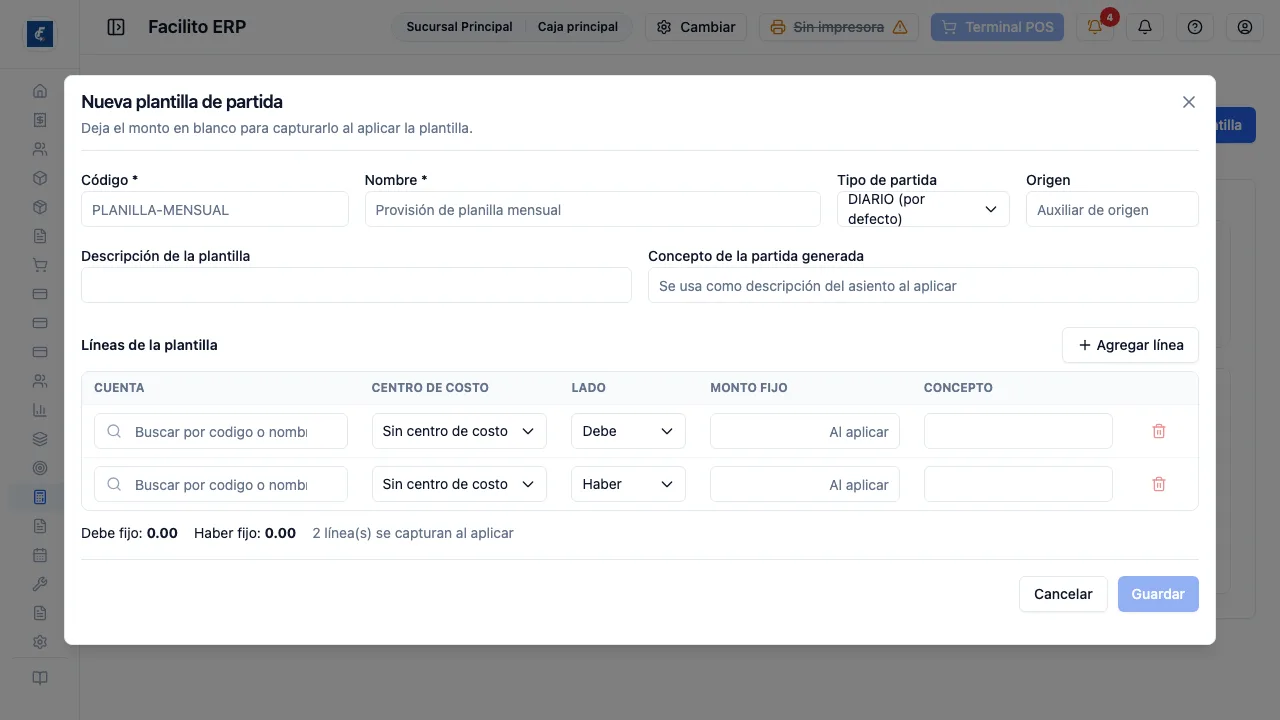Open the users icon just above the bar chart icon
Screen dimensions: 1280x720
click(40, 381)
